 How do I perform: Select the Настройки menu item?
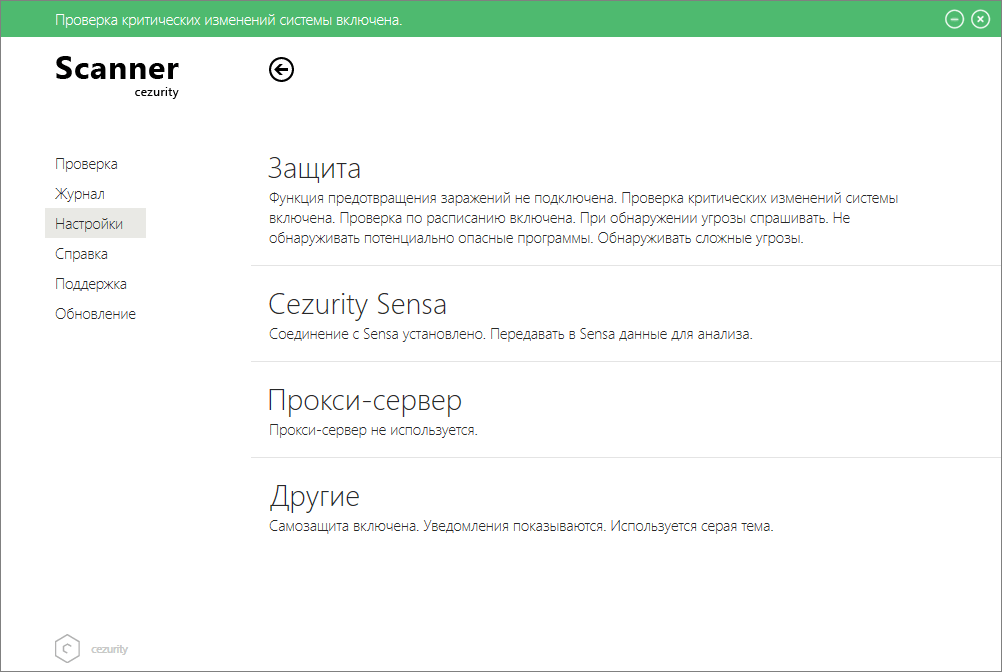click(95, 224)
